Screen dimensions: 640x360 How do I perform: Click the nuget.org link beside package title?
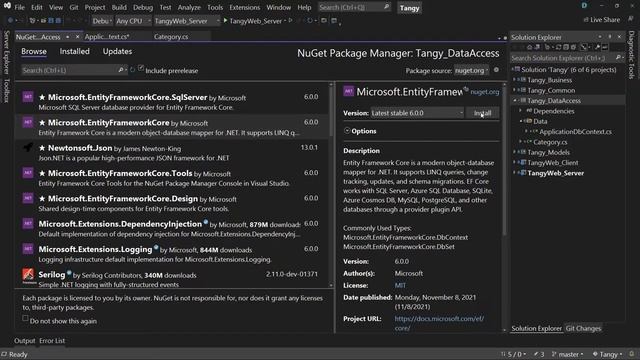point(484,92)
